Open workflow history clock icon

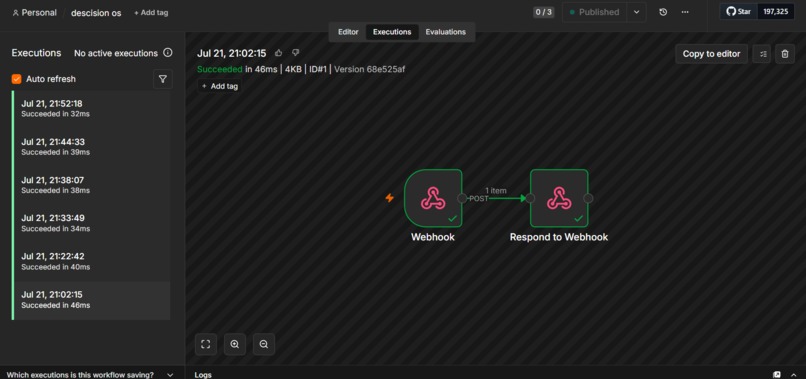point(663,12)
